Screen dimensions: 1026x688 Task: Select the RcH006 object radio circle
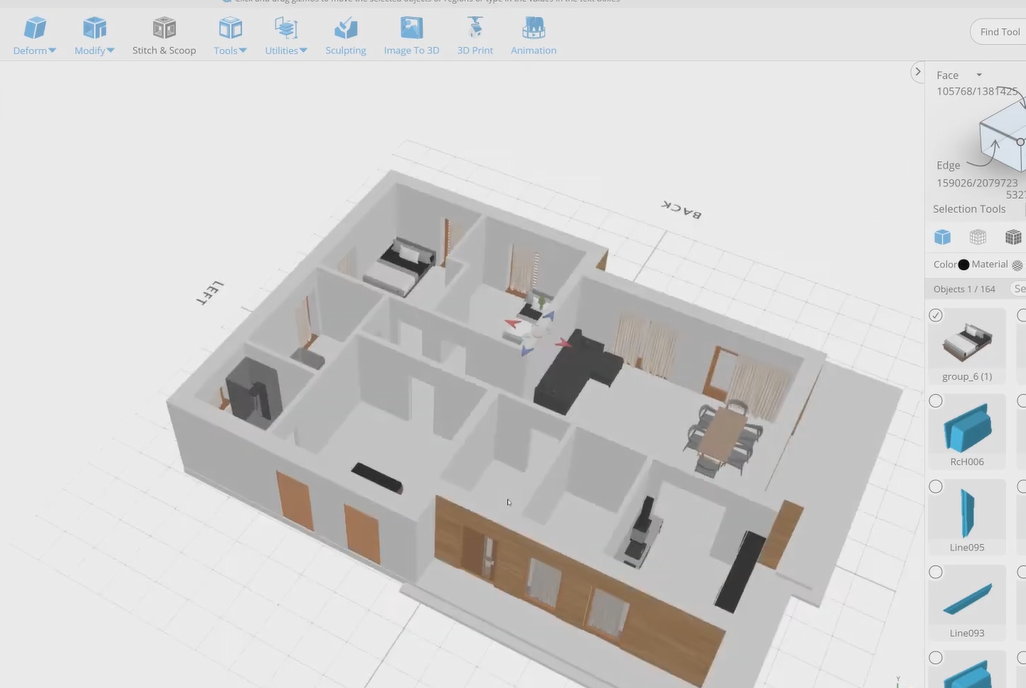(x=936, y=401)
